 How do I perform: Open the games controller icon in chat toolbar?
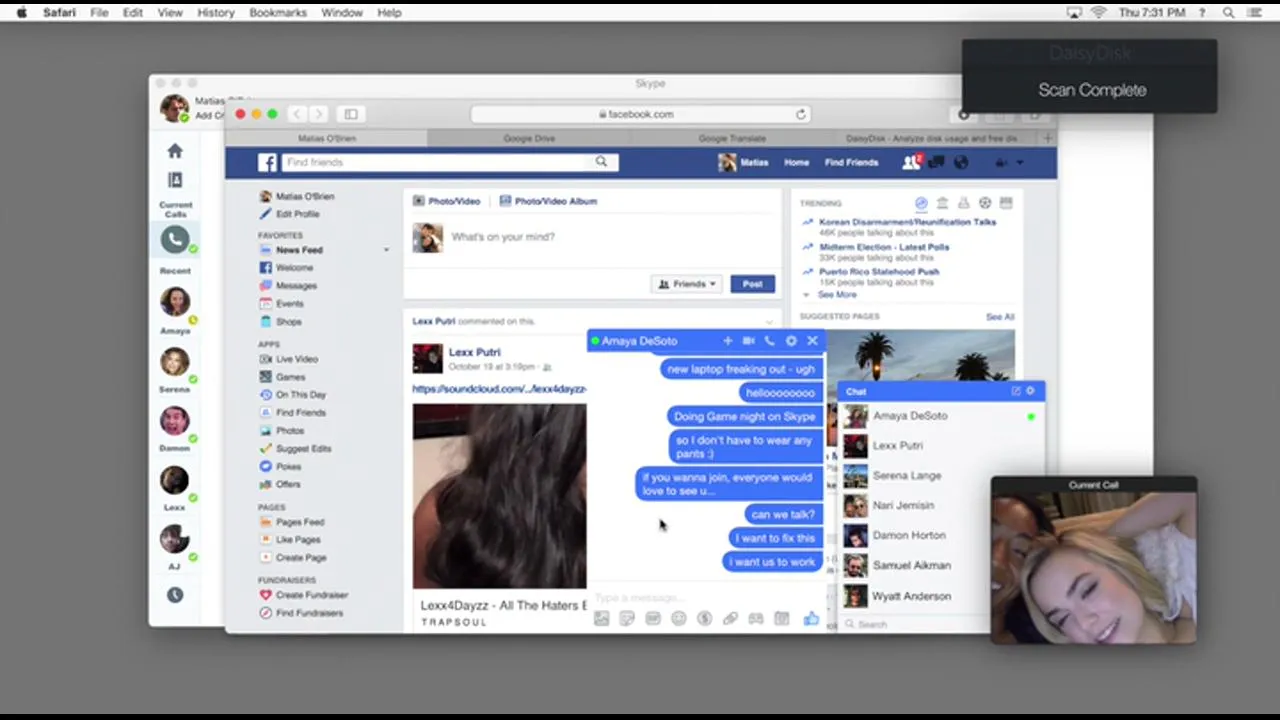(x=756, y=619)
